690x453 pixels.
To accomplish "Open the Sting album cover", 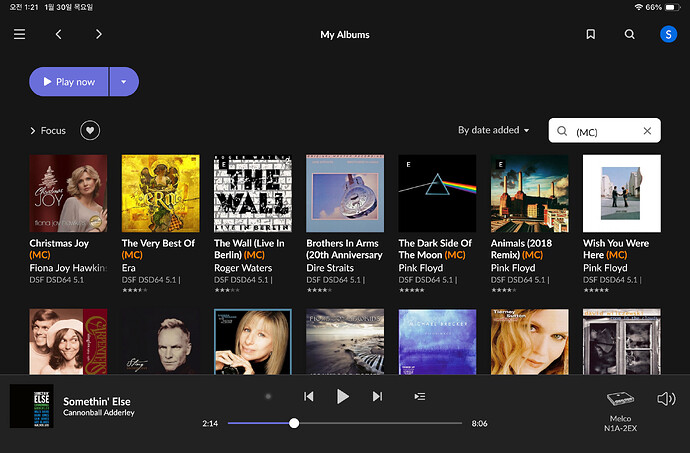I will coord(161,342).
